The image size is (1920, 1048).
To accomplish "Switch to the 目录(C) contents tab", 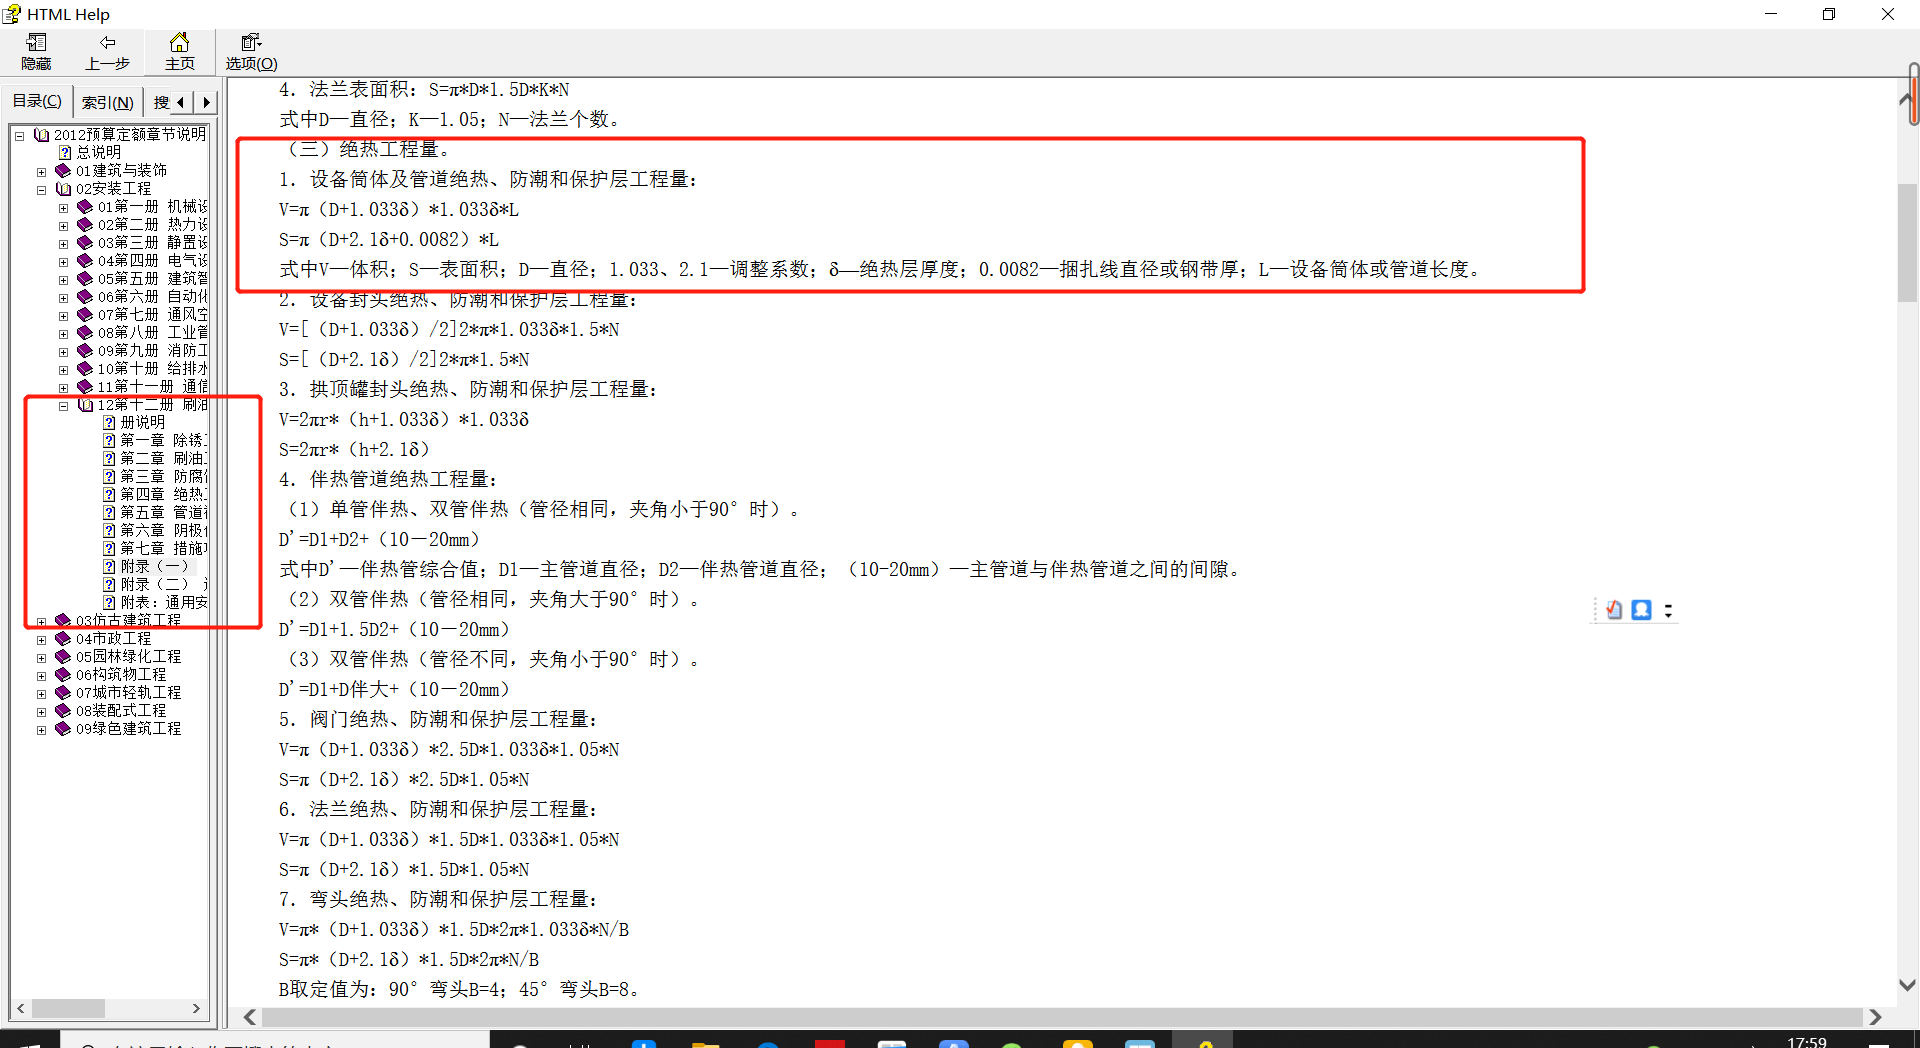I will point(37,101).
